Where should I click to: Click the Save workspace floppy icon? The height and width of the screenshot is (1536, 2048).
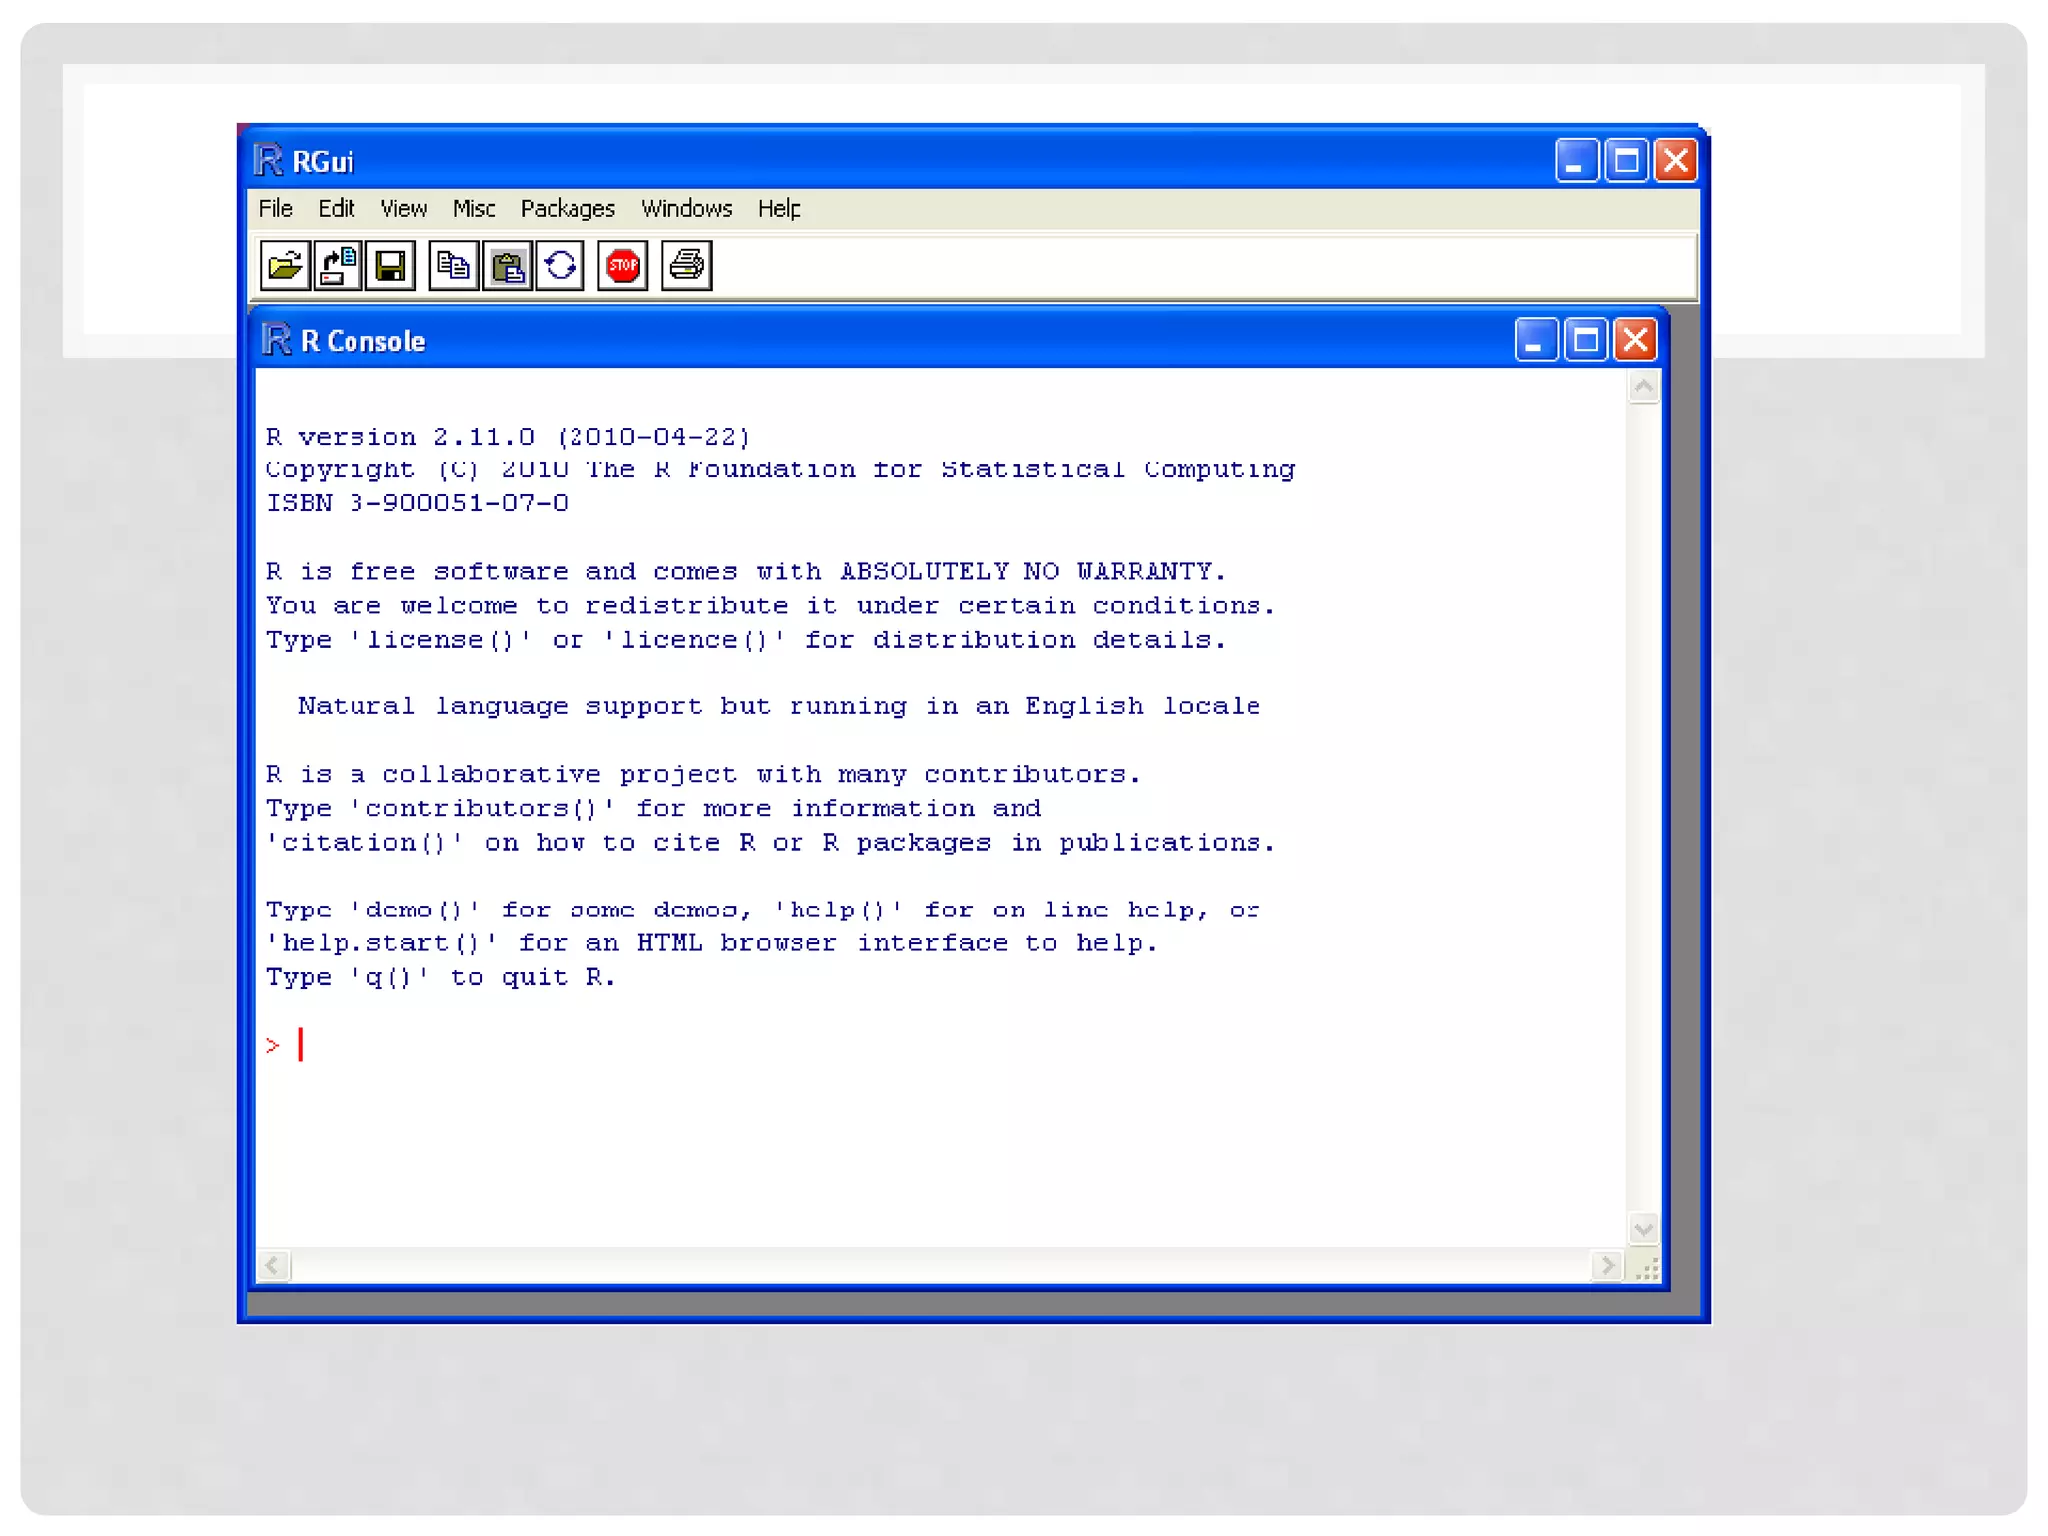[391, 266]
